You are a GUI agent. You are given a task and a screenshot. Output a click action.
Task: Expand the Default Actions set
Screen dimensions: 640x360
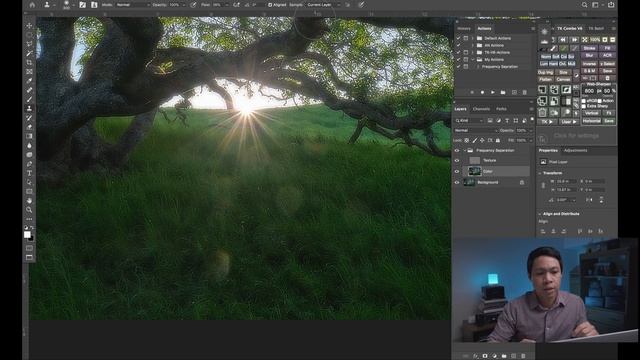click(x=473, y=38)
